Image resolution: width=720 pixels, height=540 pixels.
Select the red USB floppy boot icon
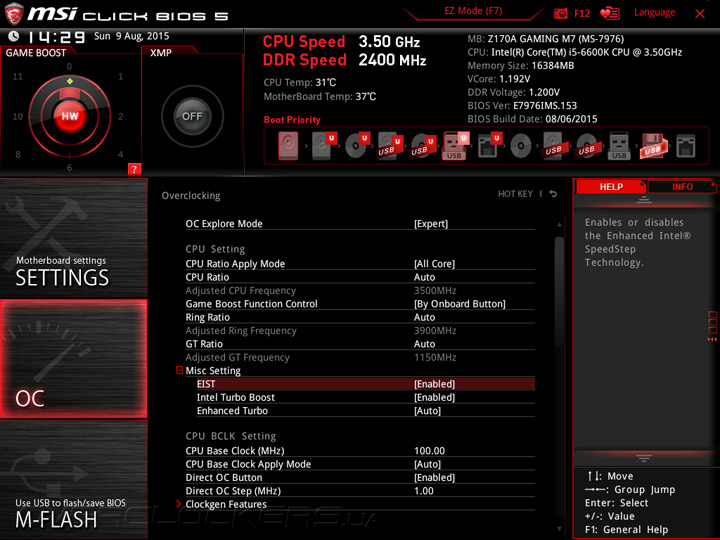pyautogui.click(x=652, y=146)
